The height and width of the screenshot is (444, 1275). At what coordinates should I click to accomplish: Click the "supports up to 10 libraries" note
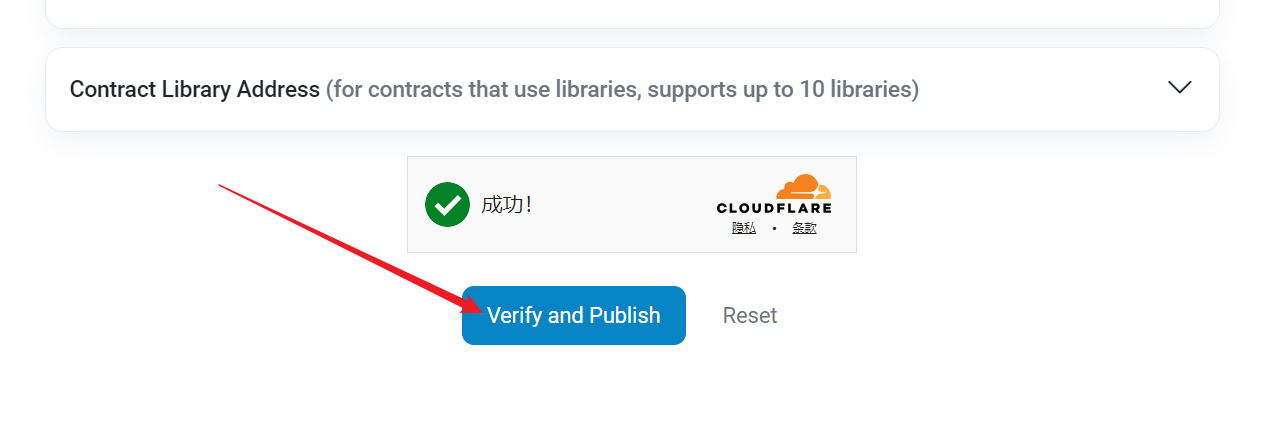coord(781,89)
